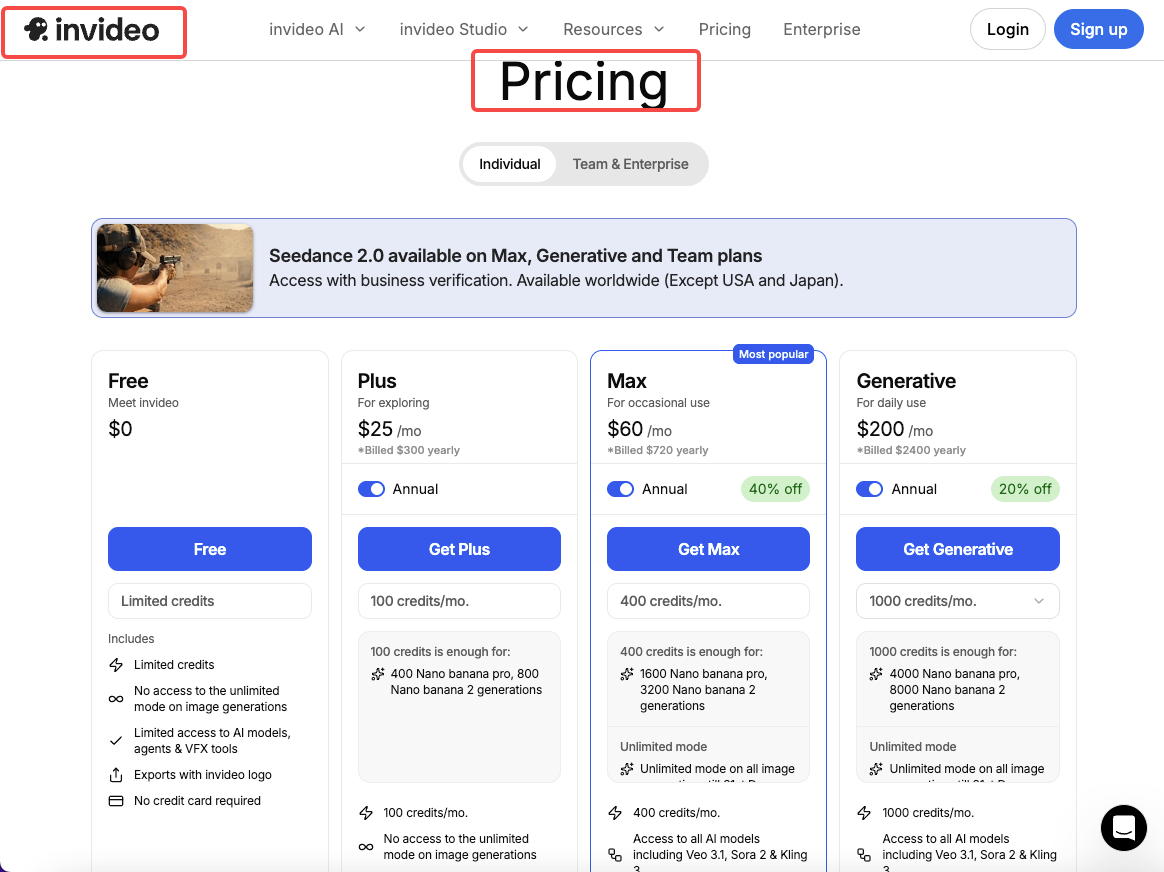The width and height of the screenshot is (1164, 872).
Task: Click the For exploring subtitle
Action: (393, 403)
